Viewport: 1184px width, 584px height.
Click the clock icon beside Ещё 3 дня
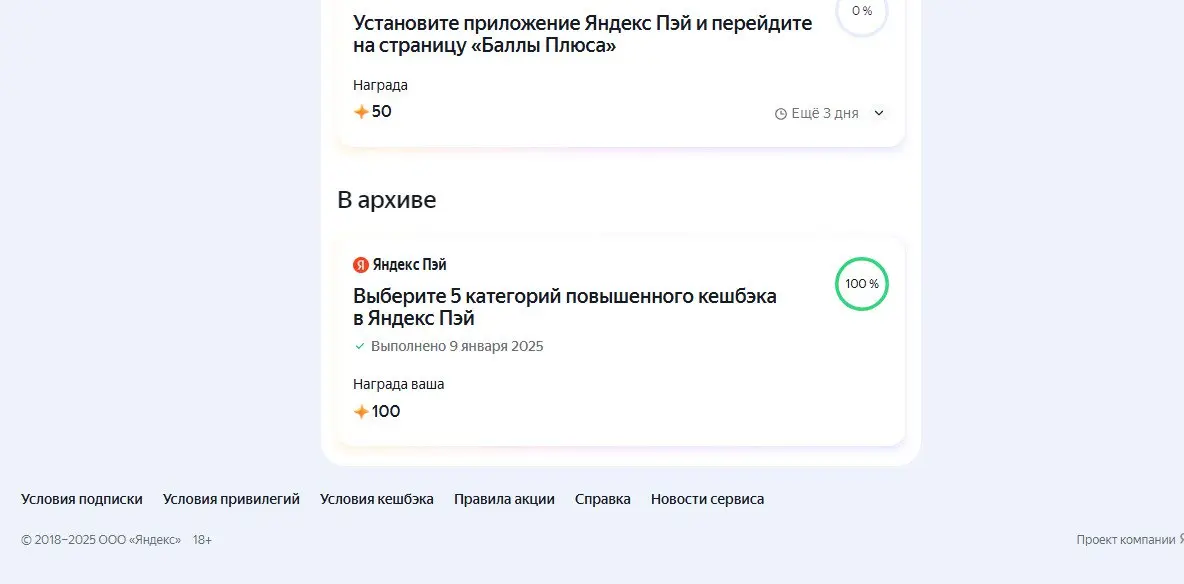click(x=781, y=114)
